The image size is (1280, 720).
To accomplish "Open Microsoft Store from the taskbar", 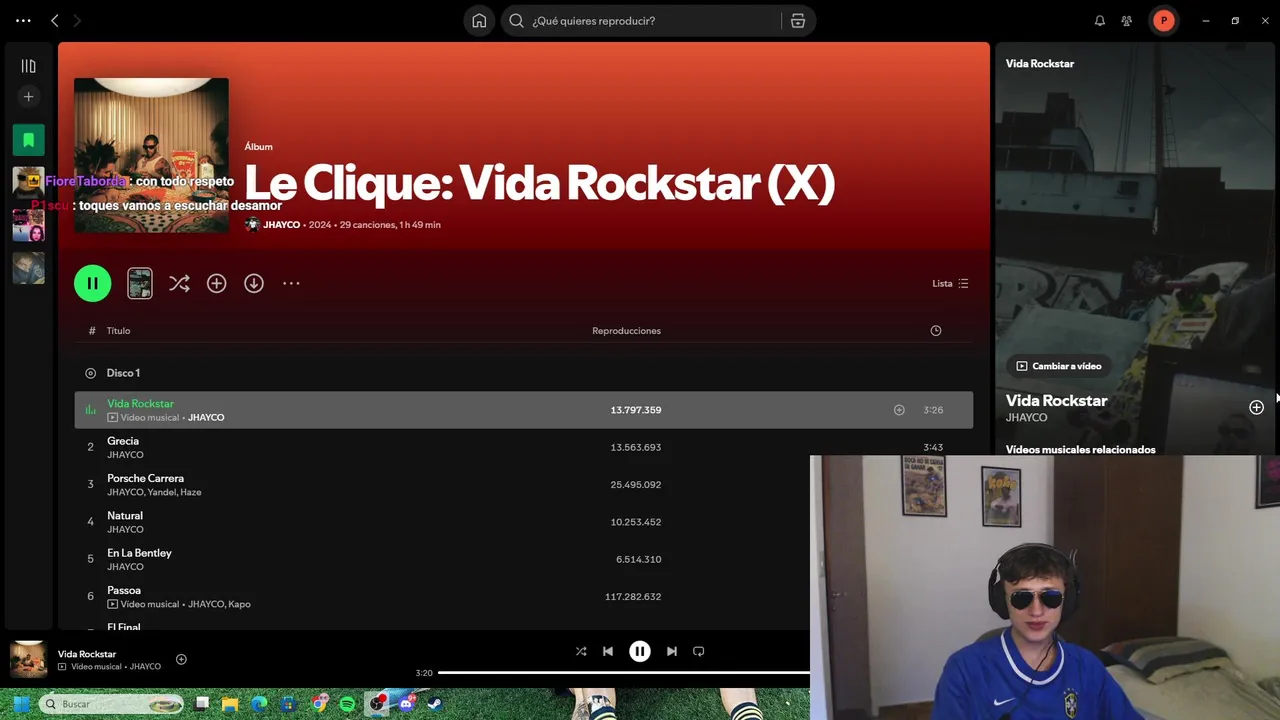I will click(x=289, y=704).
